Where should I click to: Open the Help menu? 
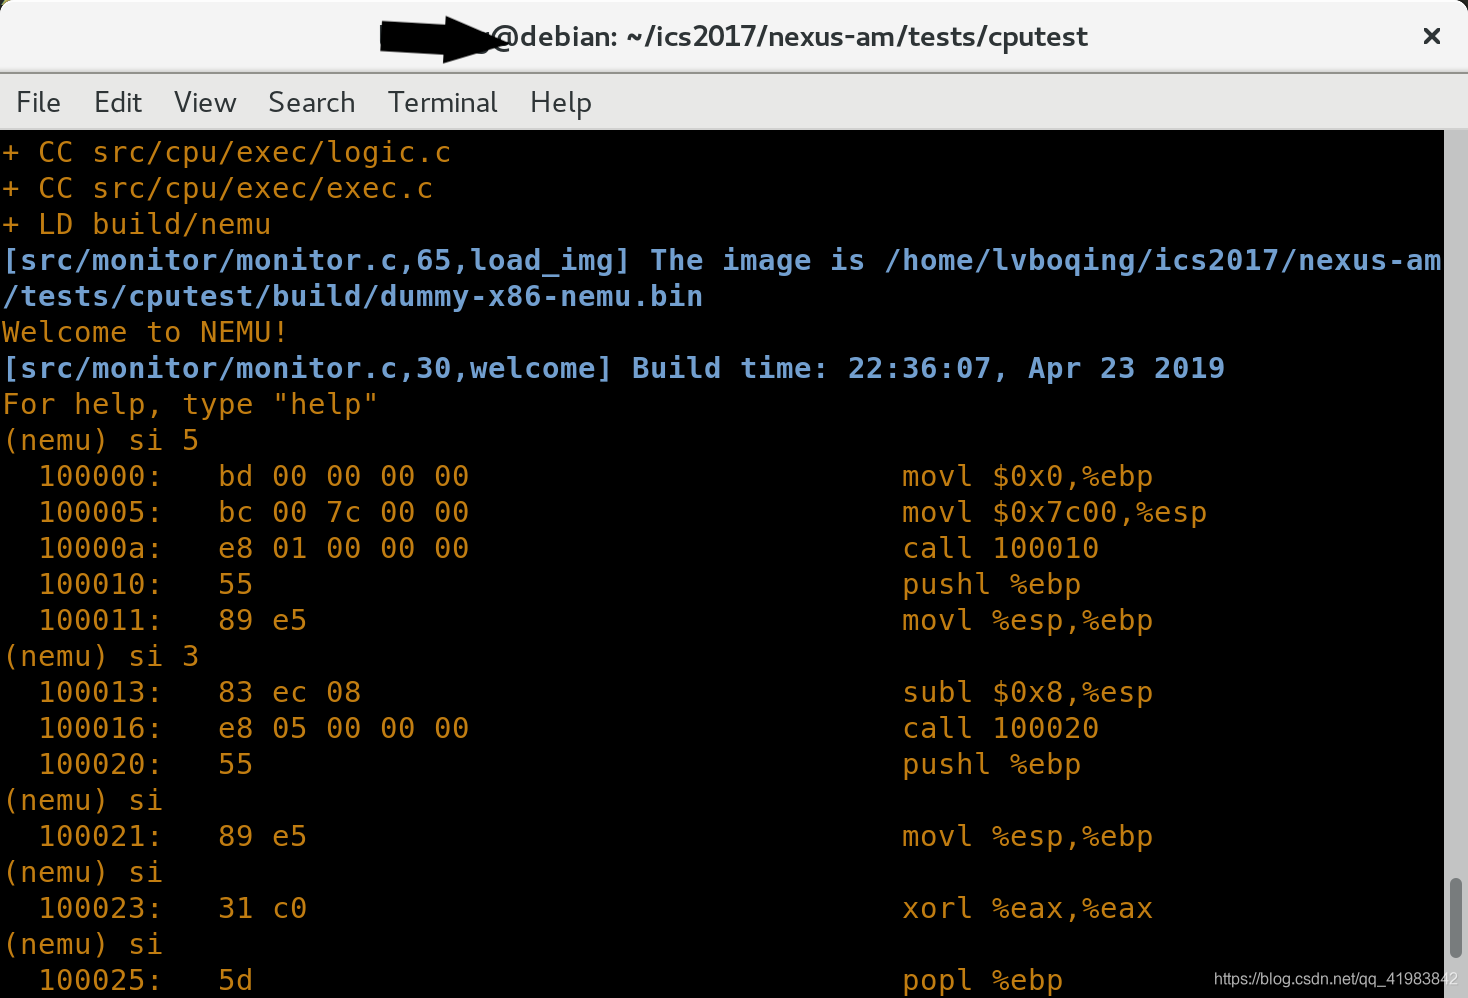pyautogui.click(x=561, y=102)
